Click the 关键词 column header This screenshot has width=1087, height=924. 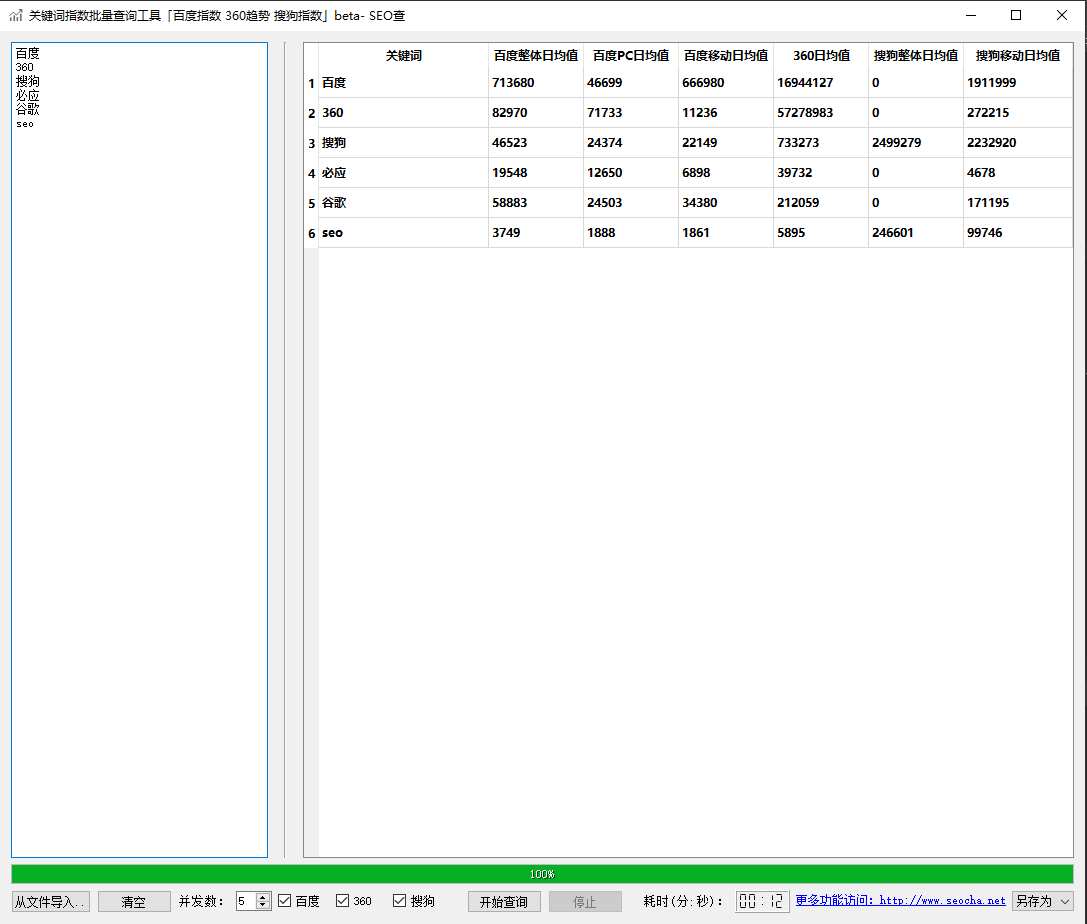pos(403,56)
